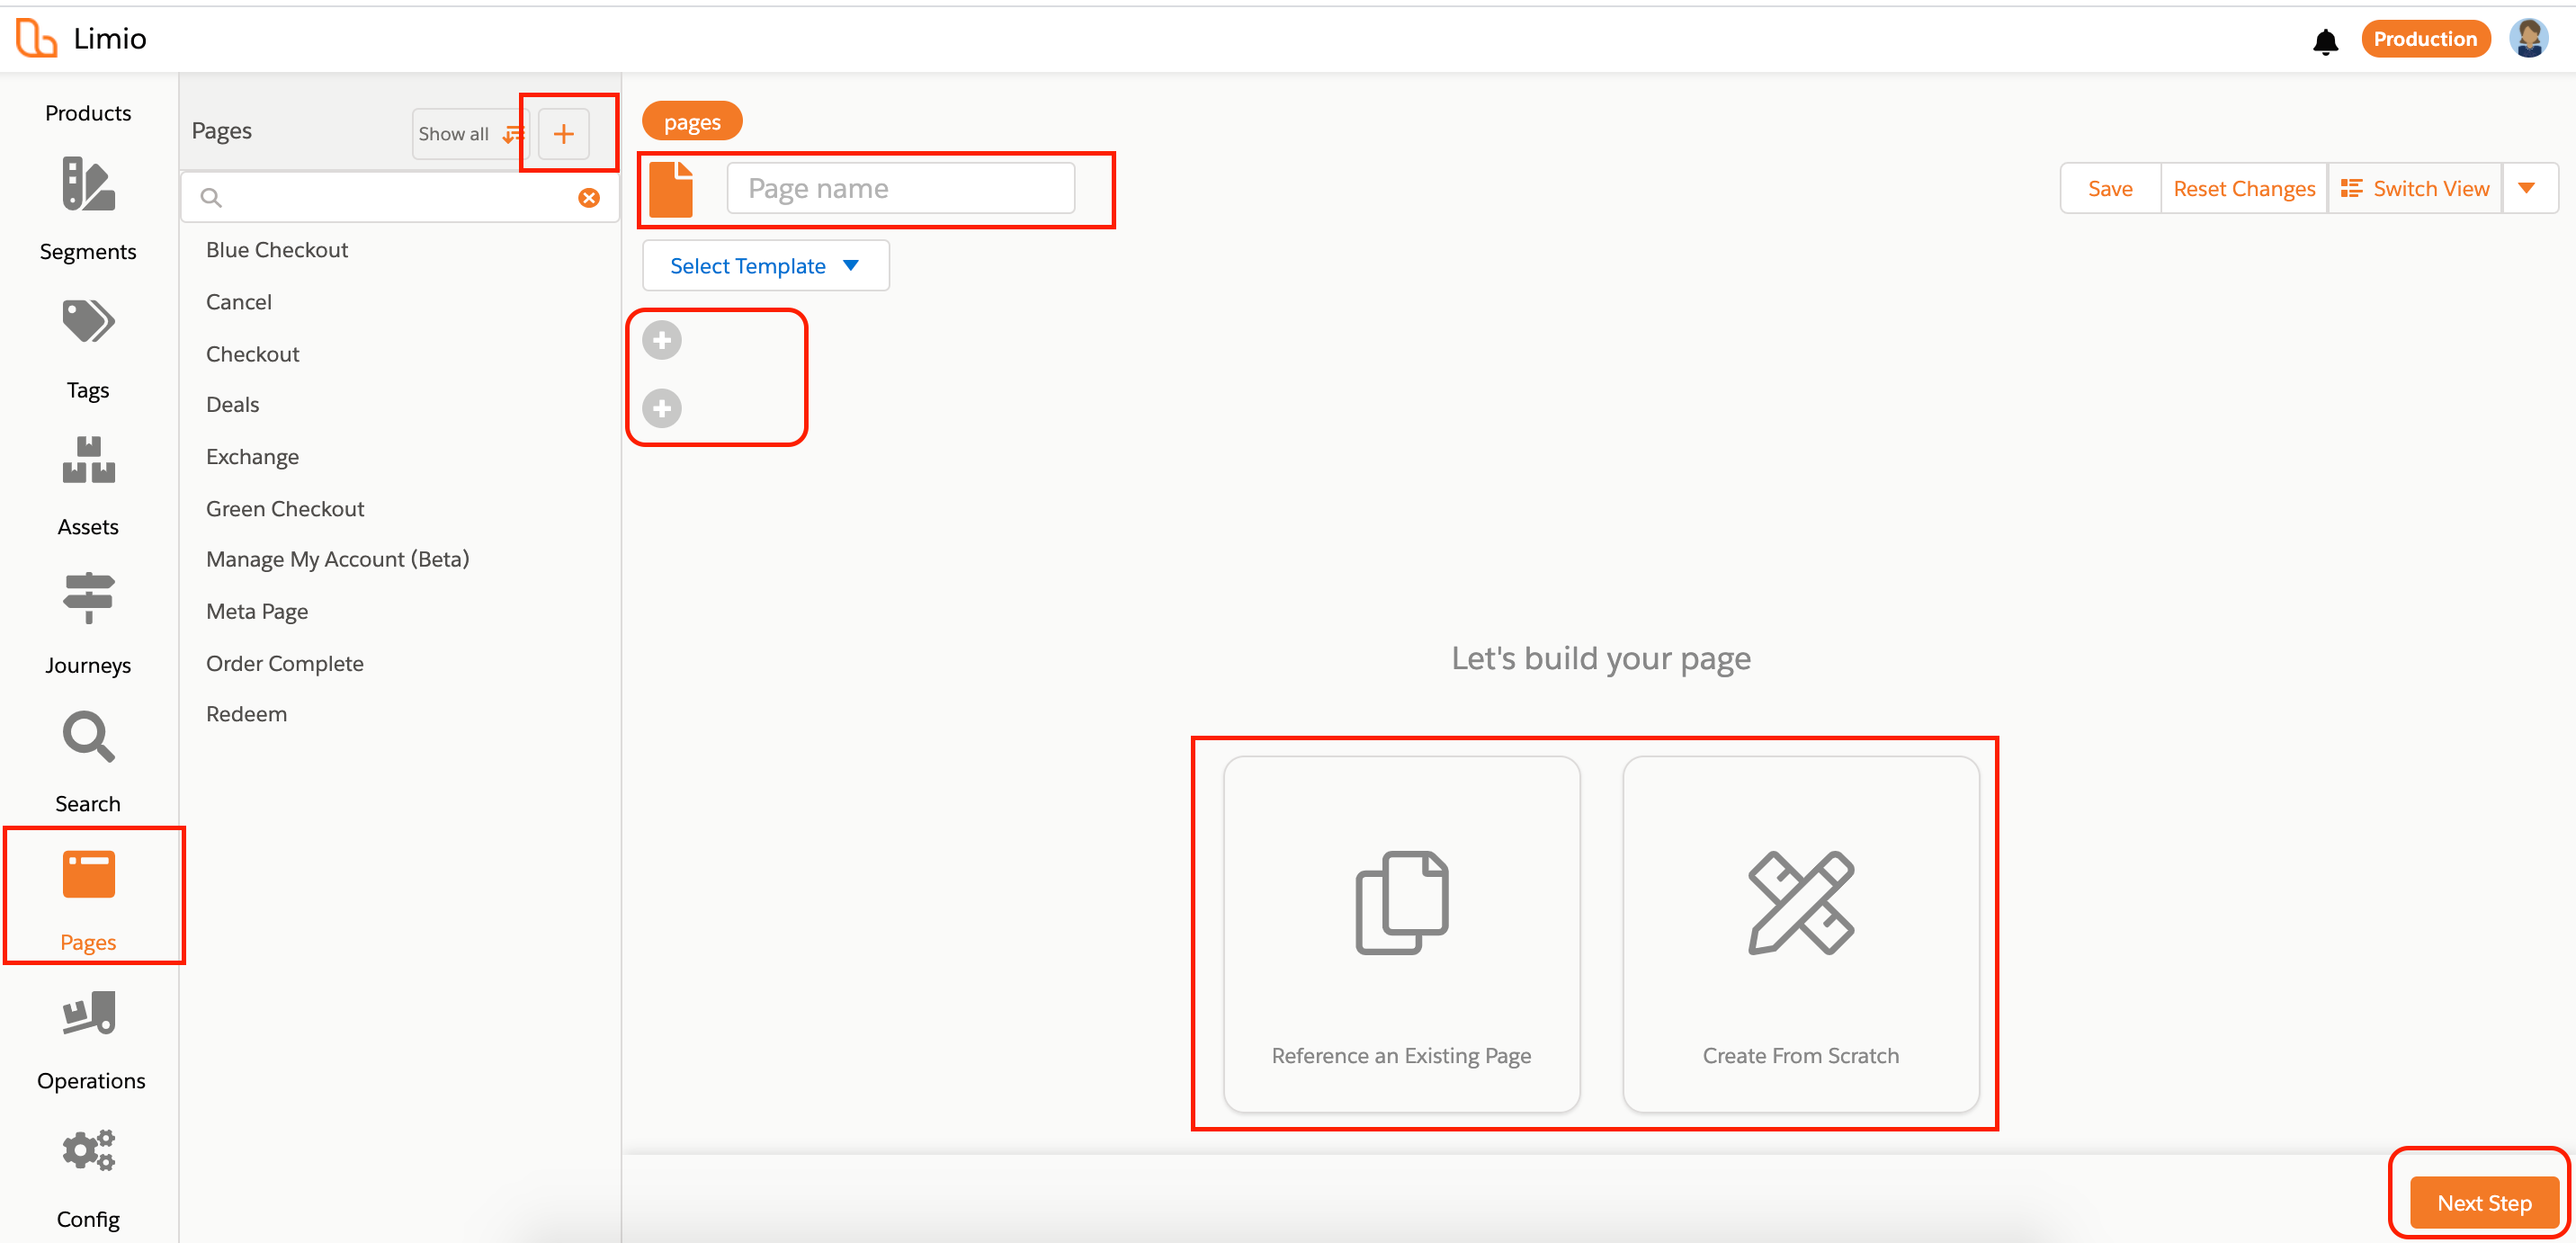Open the Journeys signpost icon
Image resolution: width=2576 pixels, height=1243 pixels.
pyautogui.click(x=88, y=597)
